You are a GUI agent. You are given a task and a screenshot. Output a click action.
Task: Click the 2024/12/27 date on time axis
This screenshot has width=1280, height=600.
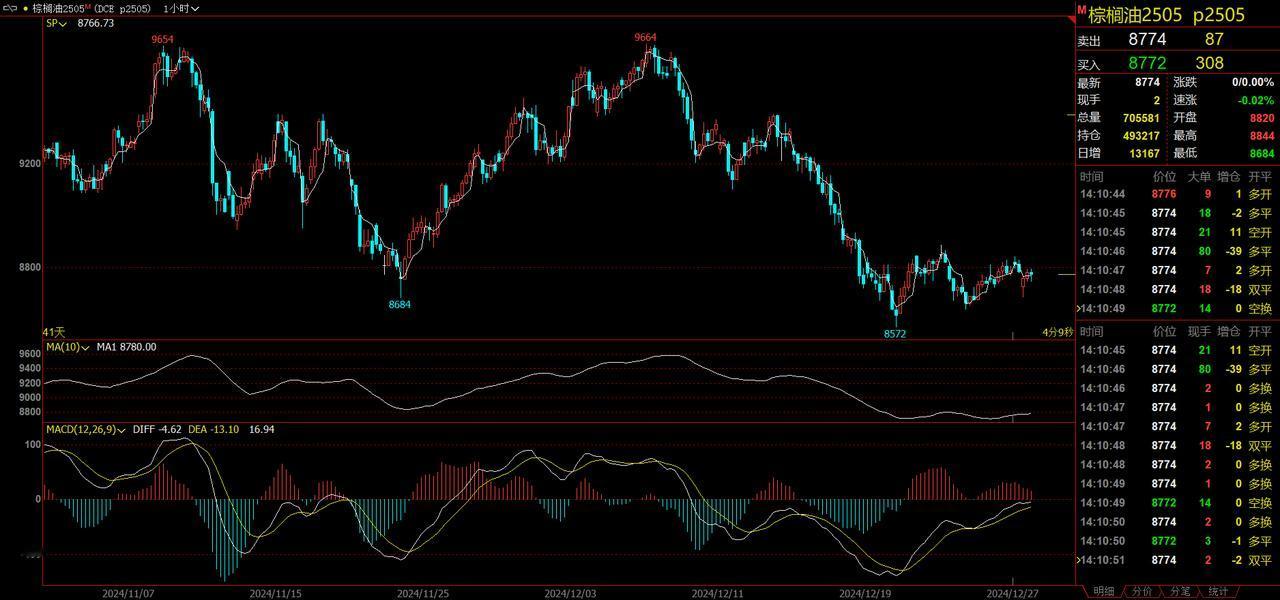(1013, 592)
